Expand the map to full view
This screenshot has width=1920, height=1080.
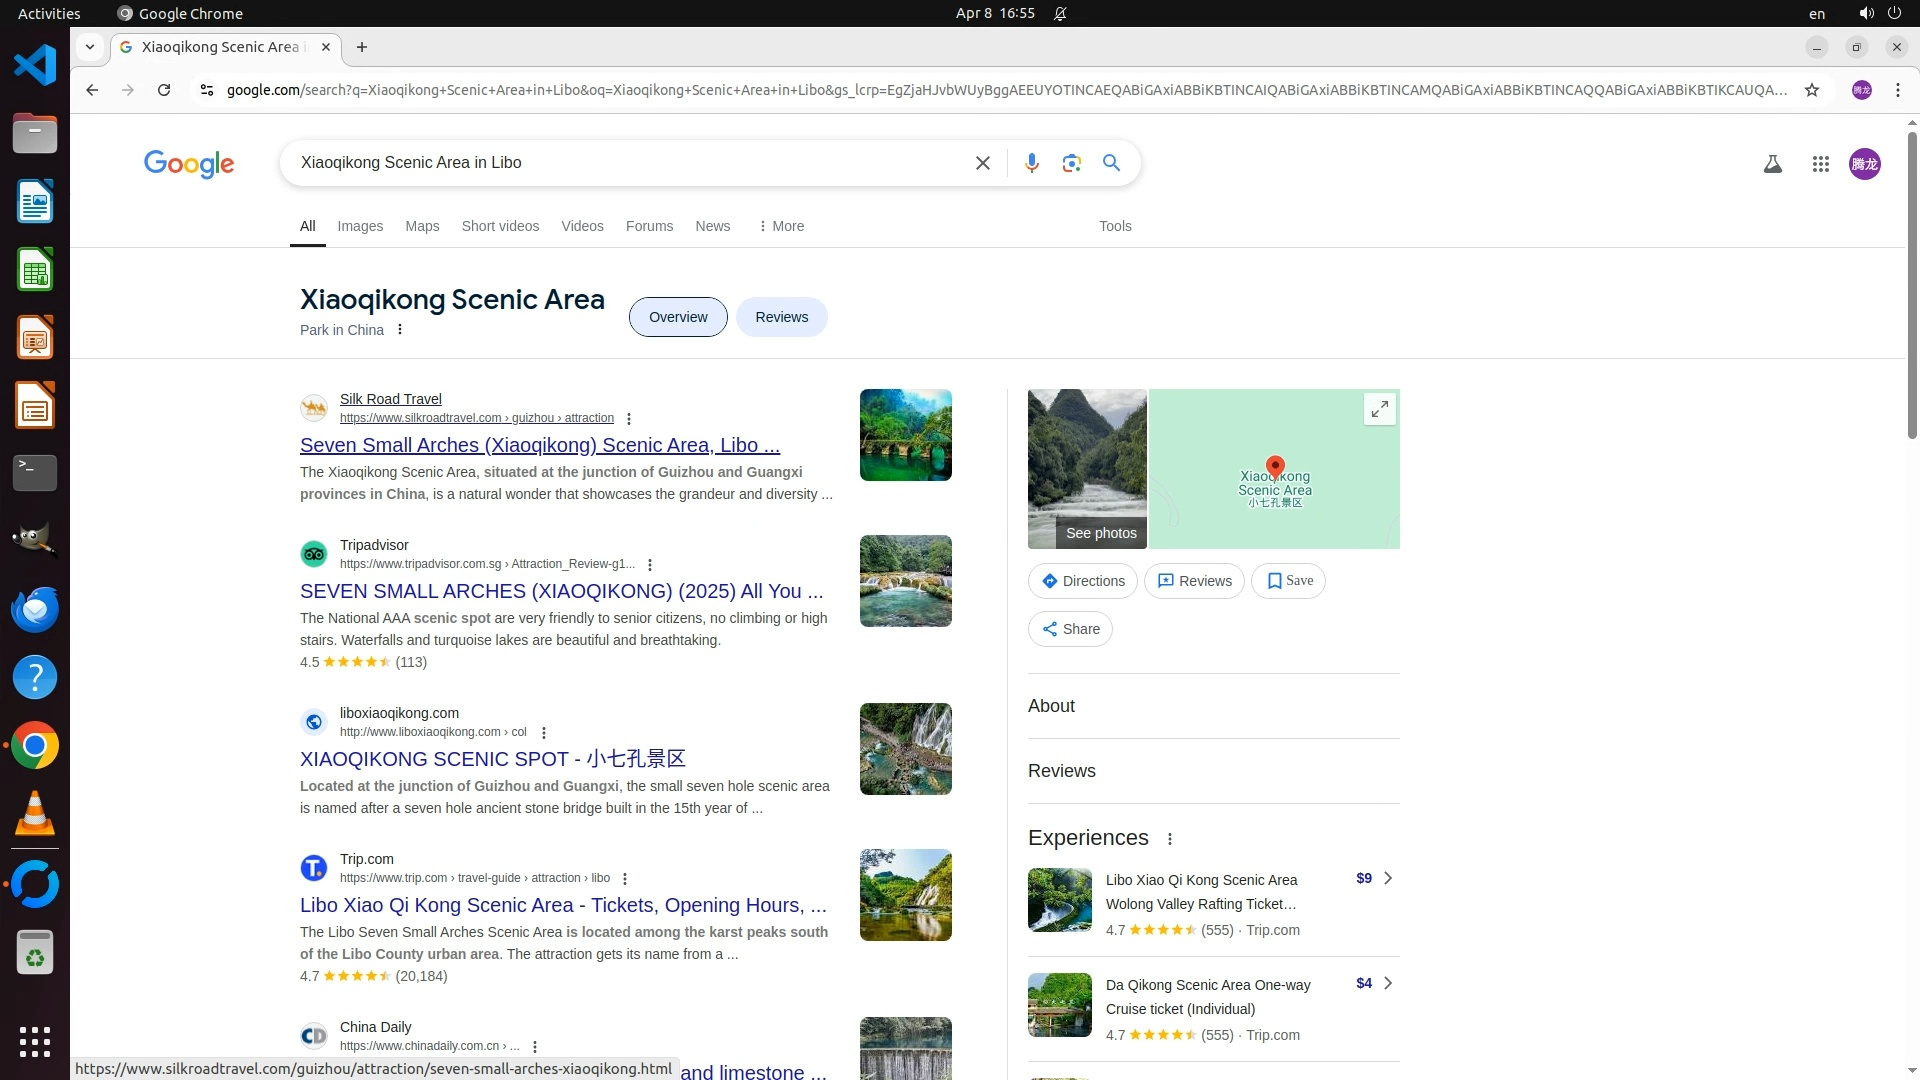(x=1379, y=409)
